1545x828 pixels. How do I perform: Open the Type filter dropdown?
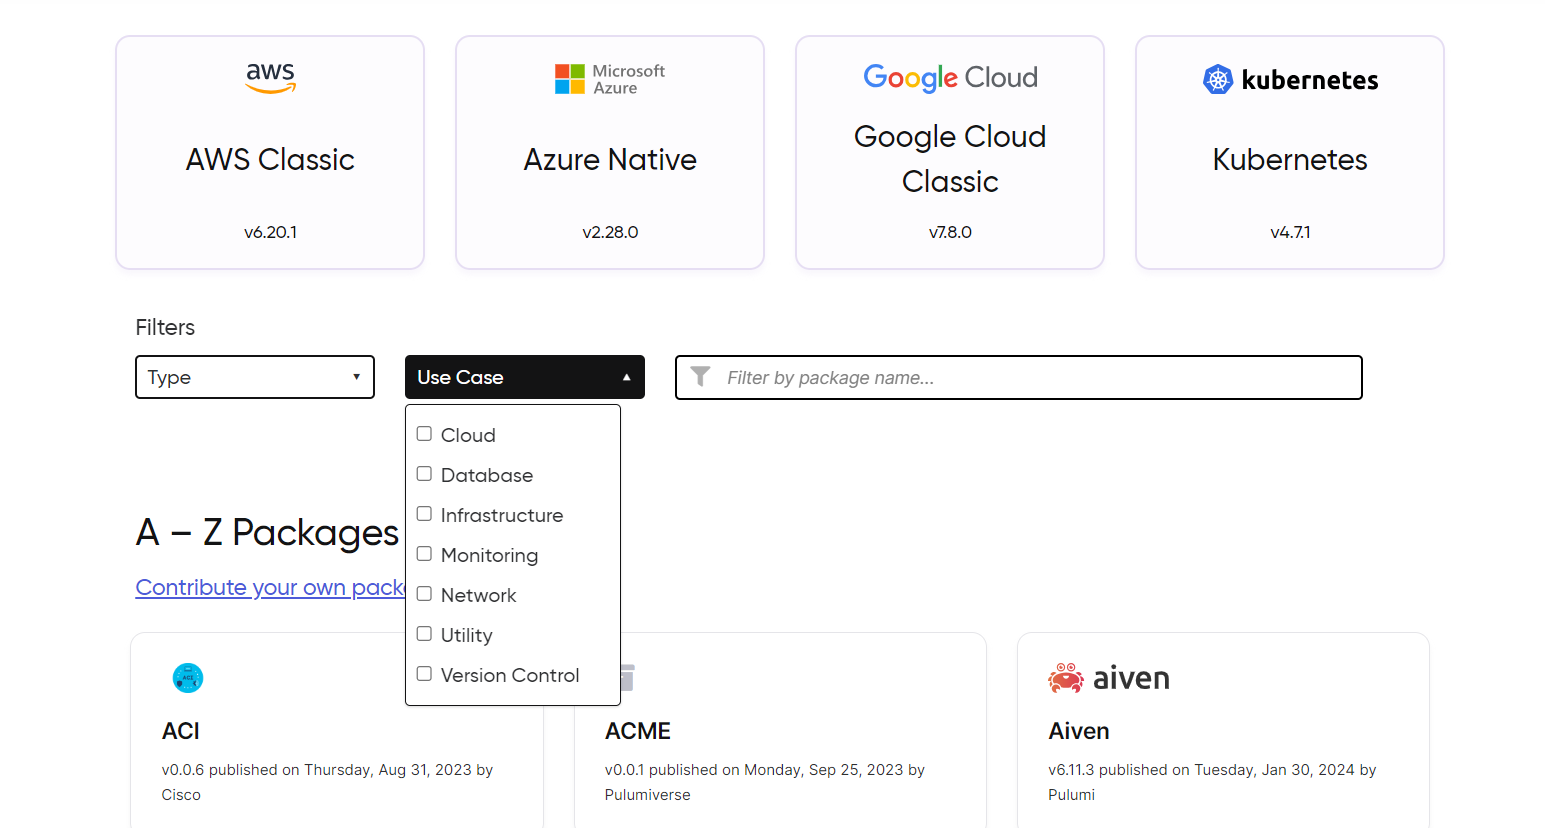point(255,377)
